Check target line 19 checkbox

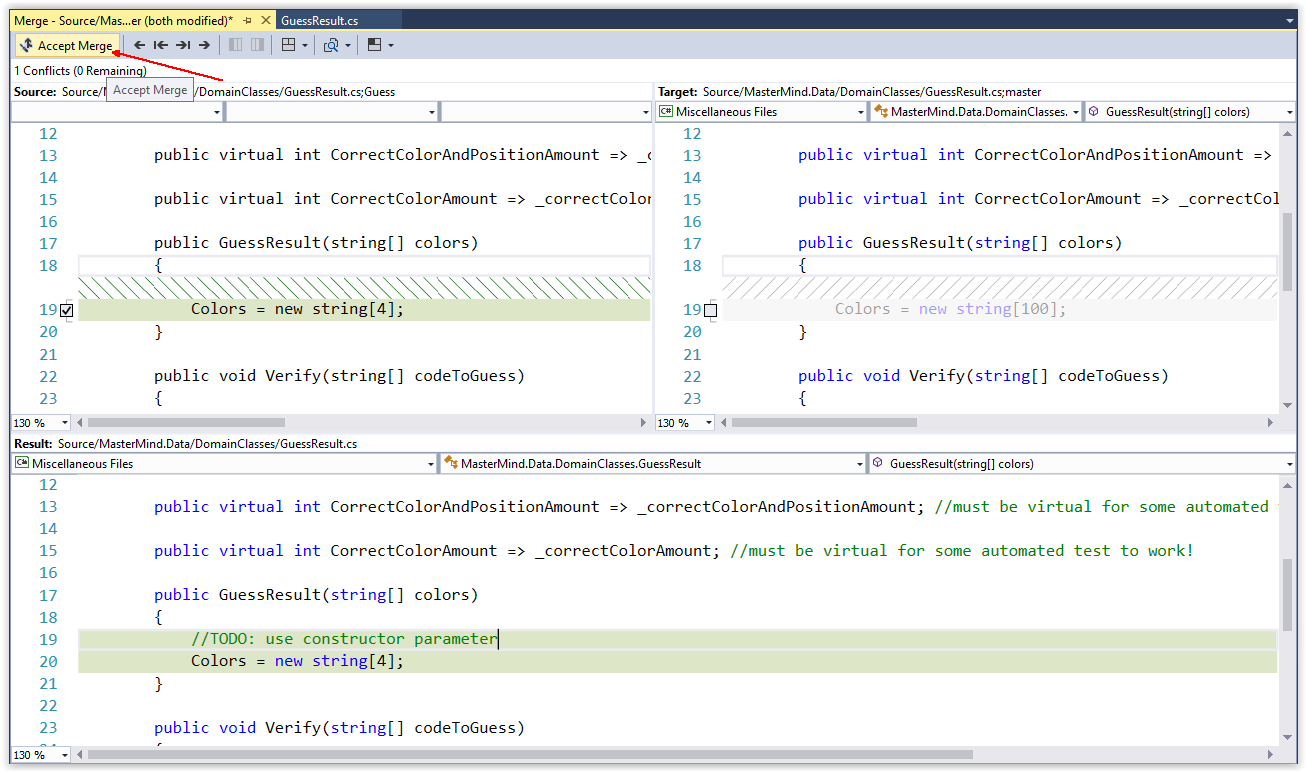pos(710,311)
